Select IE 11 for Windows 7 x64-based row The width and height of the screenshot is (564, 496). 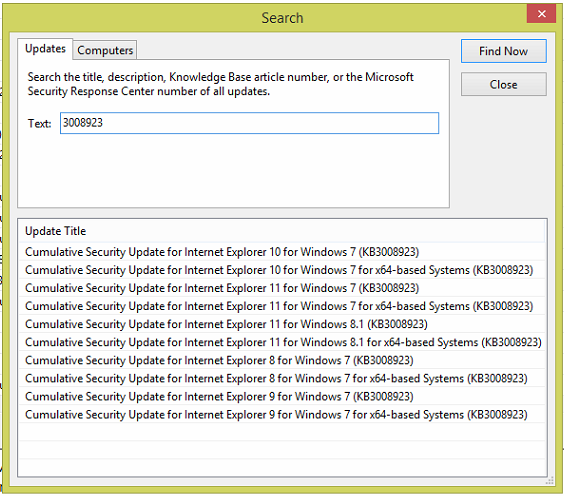[282, 306]
